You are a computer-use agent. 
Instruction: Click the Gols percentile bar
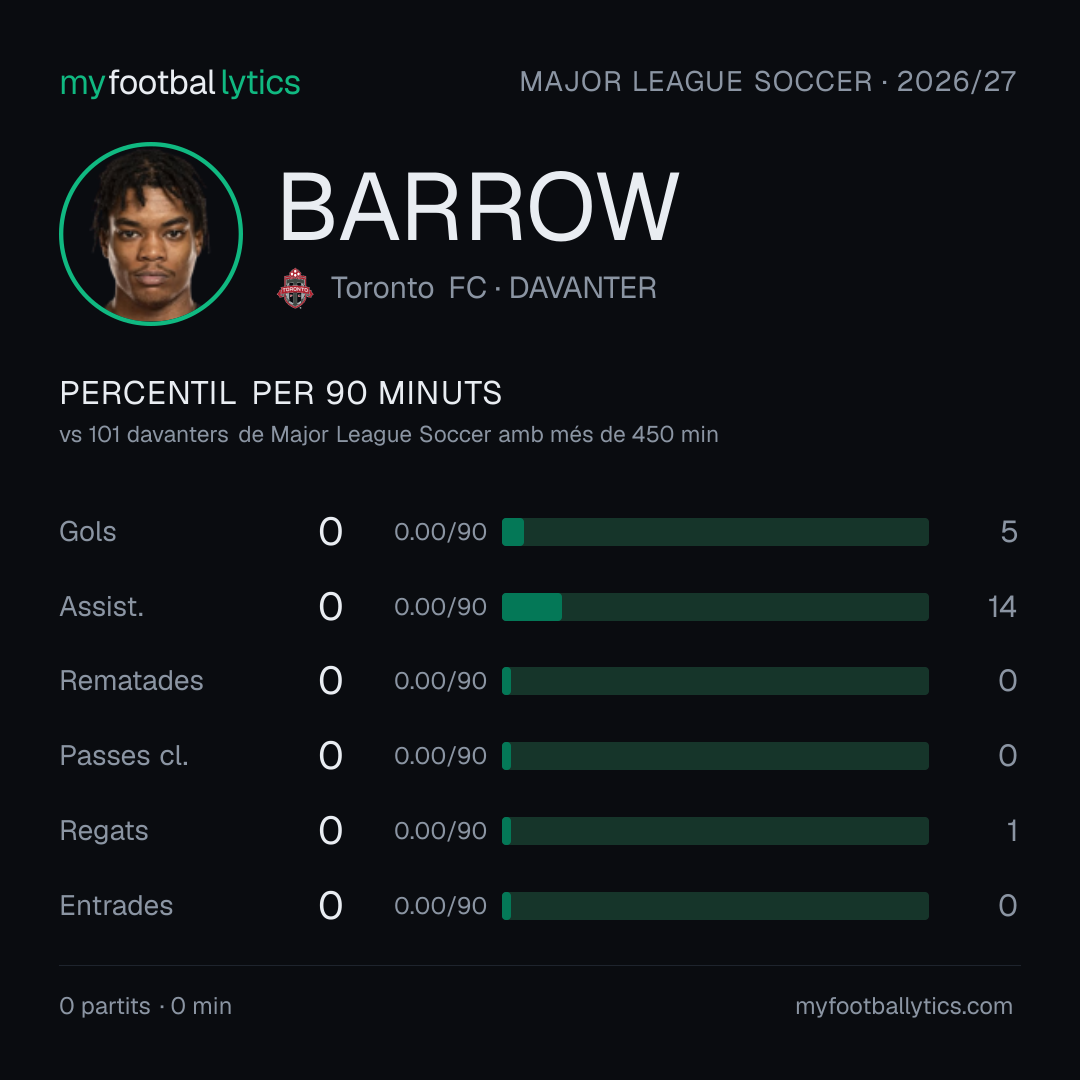715,532
